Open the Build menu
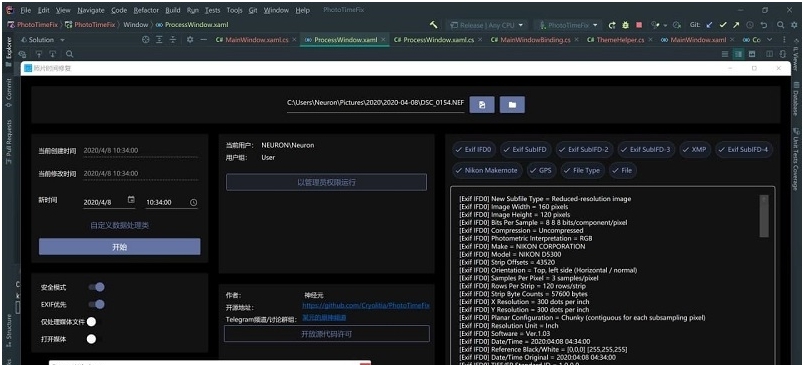This screenshot has width=804, height=365. pos(173,10)
